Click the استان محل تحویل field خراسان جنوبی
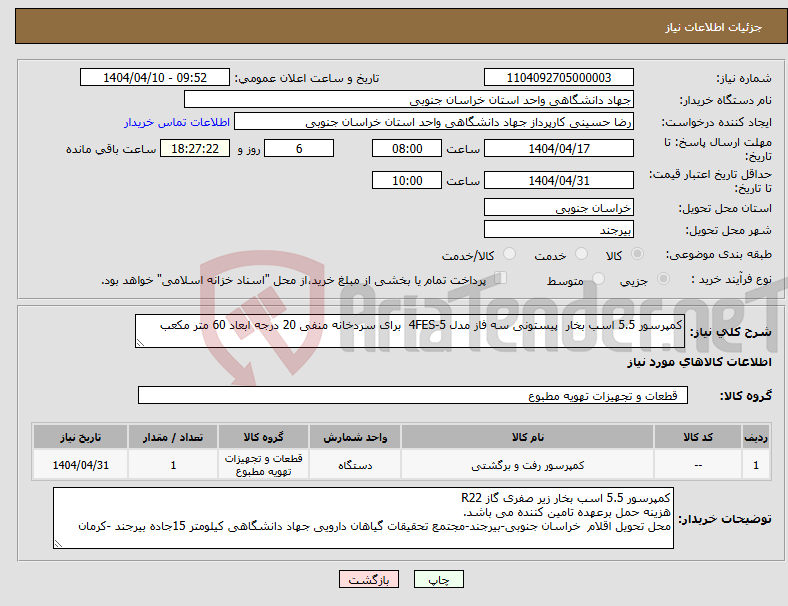Viewport: 788px width, 606px height. click(559, 207)
